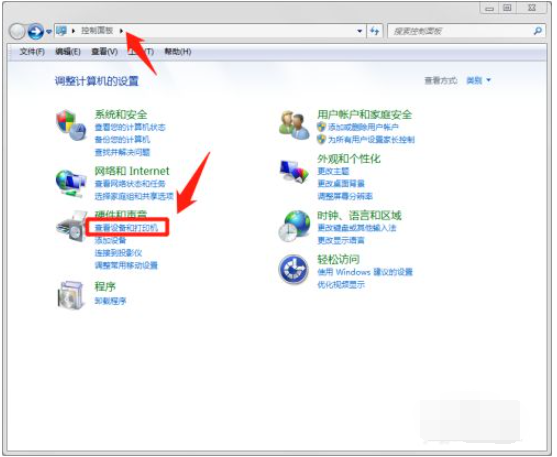Image resolution: width=557 pixels, height=457 pixels.
Task: Open the Clock, Language and Region globe icon
Action: [294, 226]
